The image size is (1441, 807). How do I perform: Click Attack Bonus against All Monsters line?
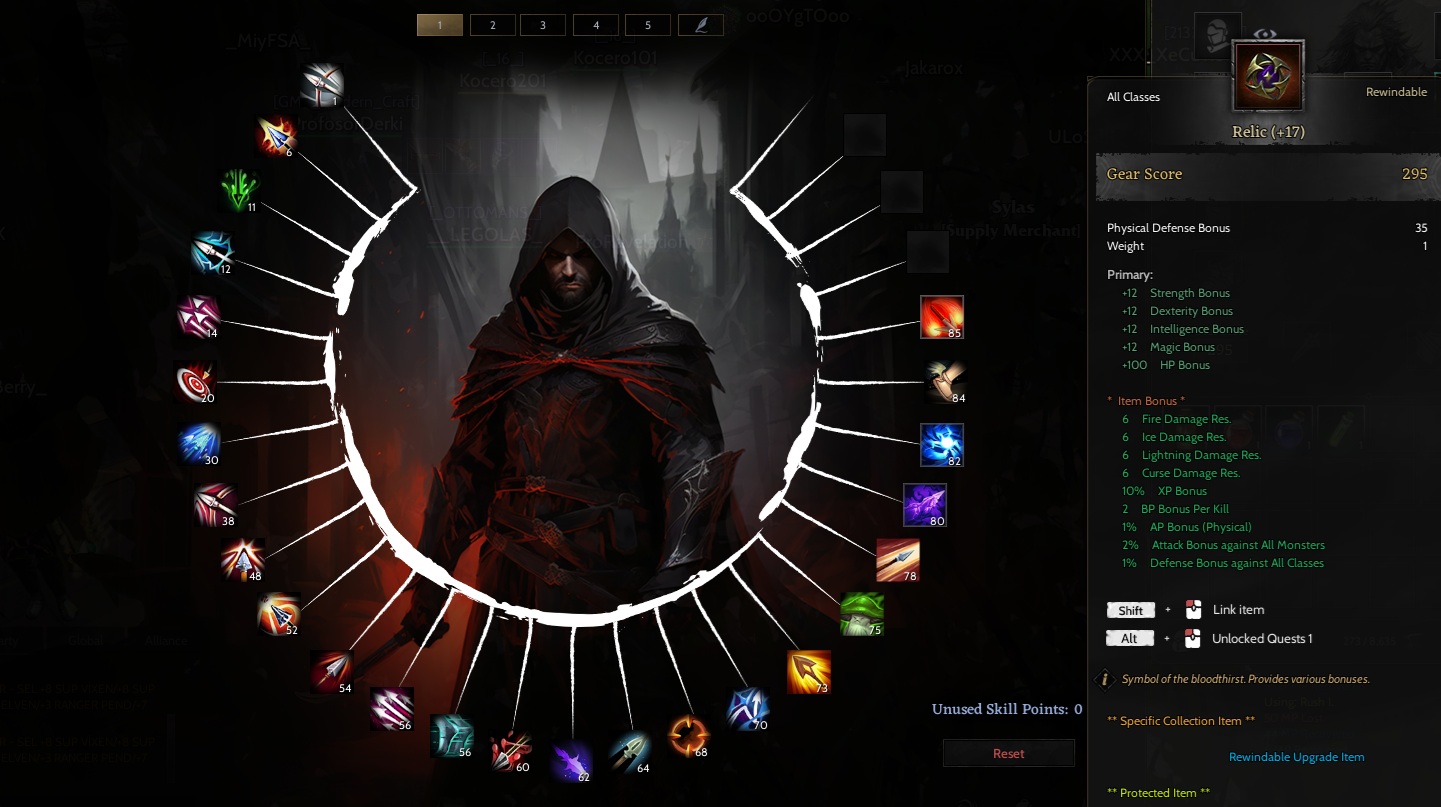coord(1223,545)
